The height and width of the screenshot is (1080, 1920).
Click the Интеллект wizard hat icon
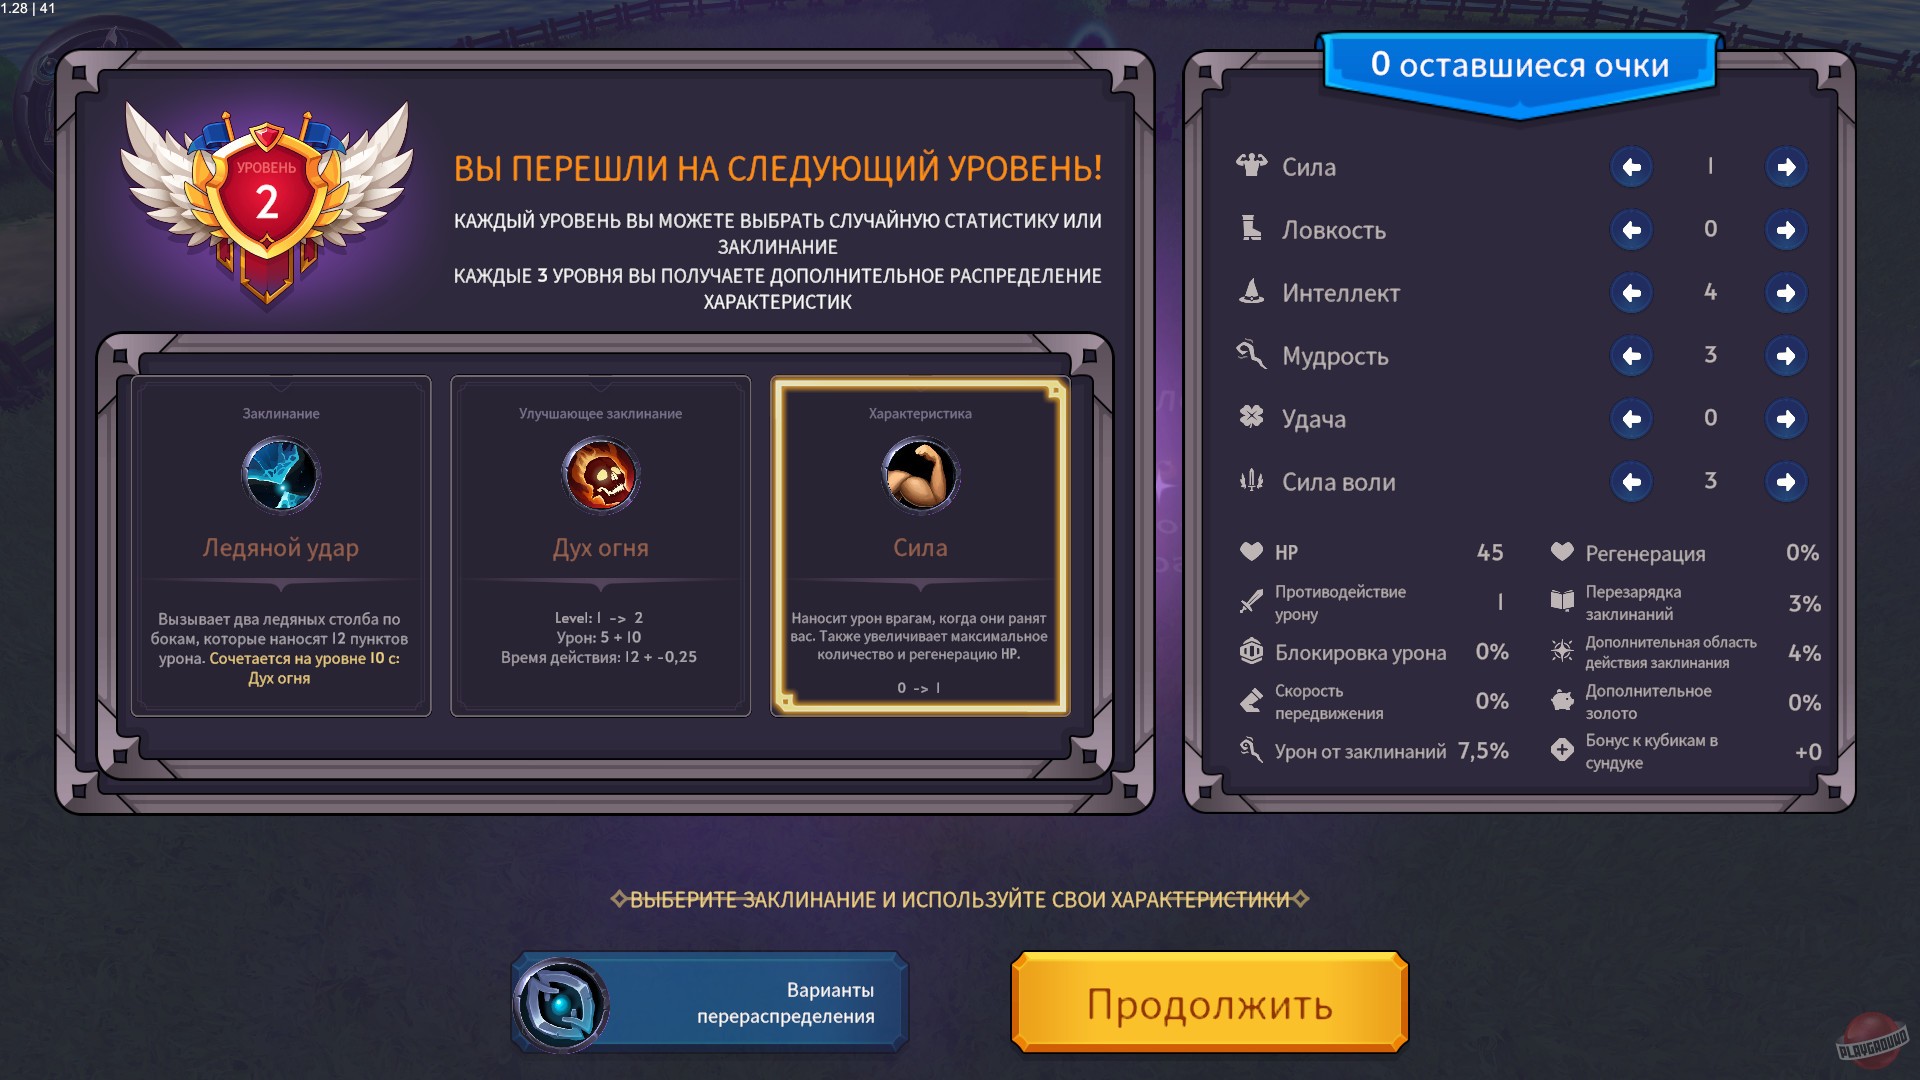pos(1253,292)
